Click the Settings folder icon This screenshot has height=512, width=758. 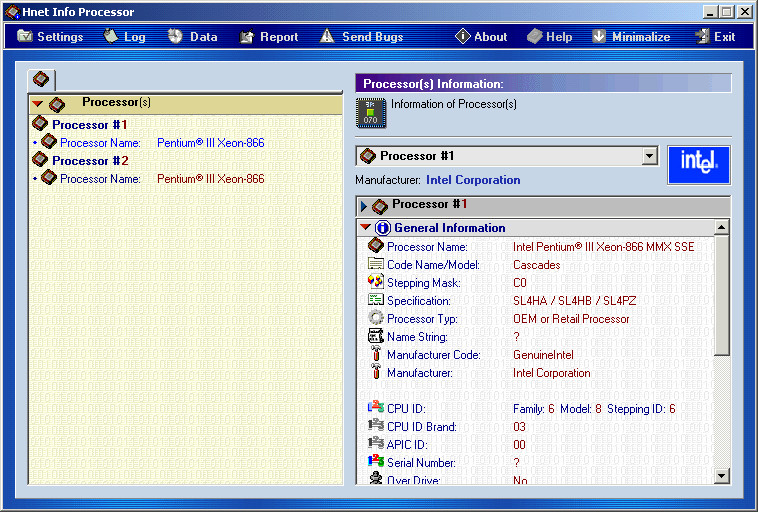click(24, 36)
